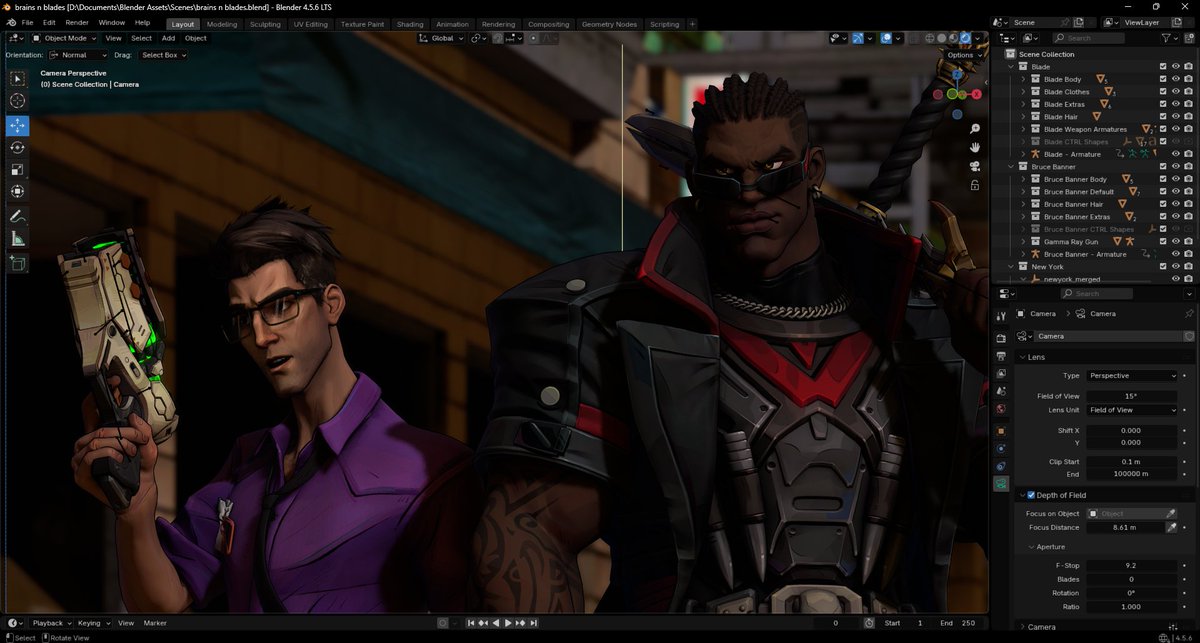1200x643 pixels.
Task: Open the viewport Add menu
Action: tap(168, 38)
